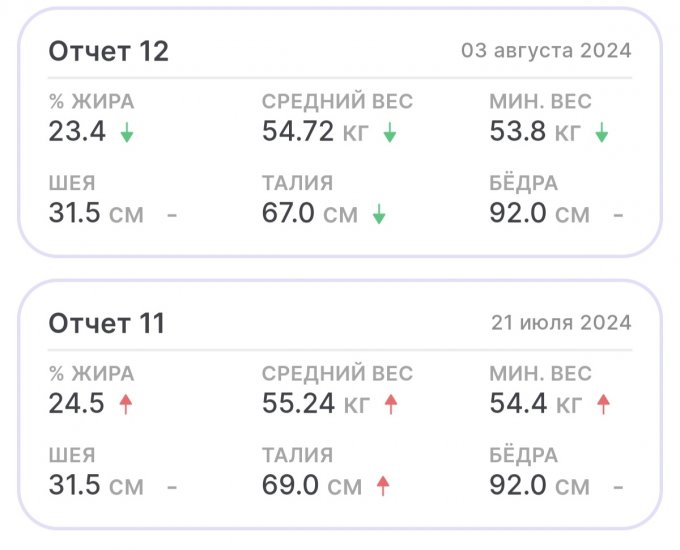Click green arrow next to 53.8 кг
This screenshot has height=550, width=680.
[601, 133]
